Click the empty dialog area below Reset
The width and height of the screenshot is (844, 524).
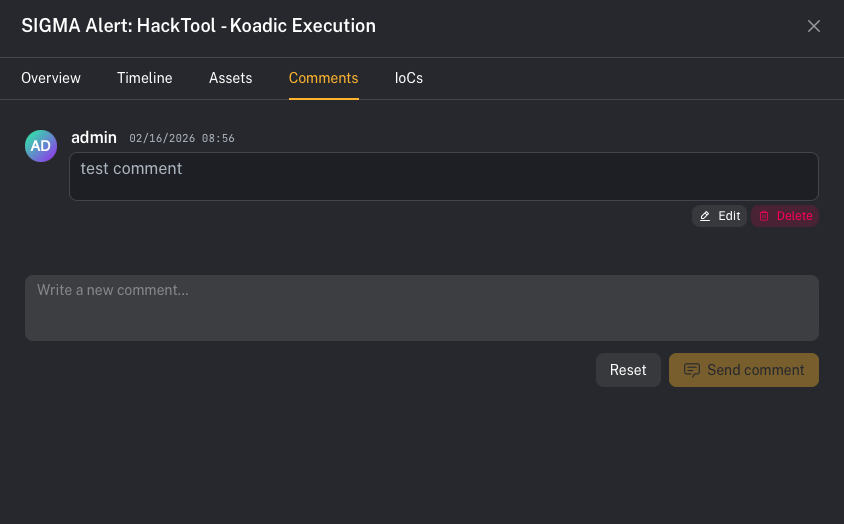628,450
